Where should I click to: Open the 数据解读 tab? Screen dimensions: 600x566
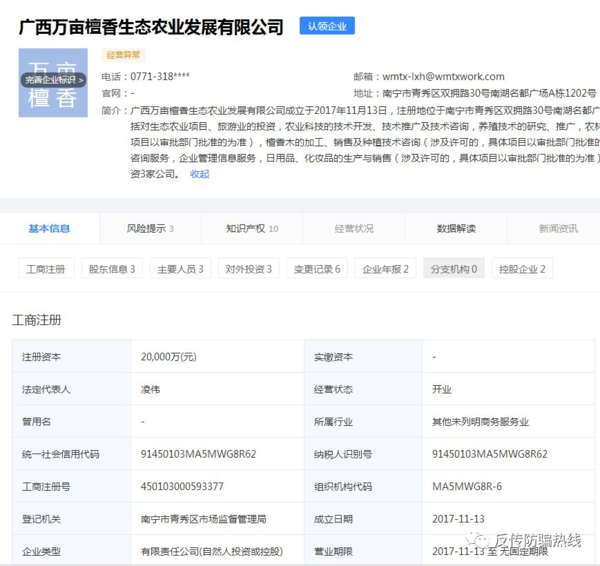(x=456, y=228)
